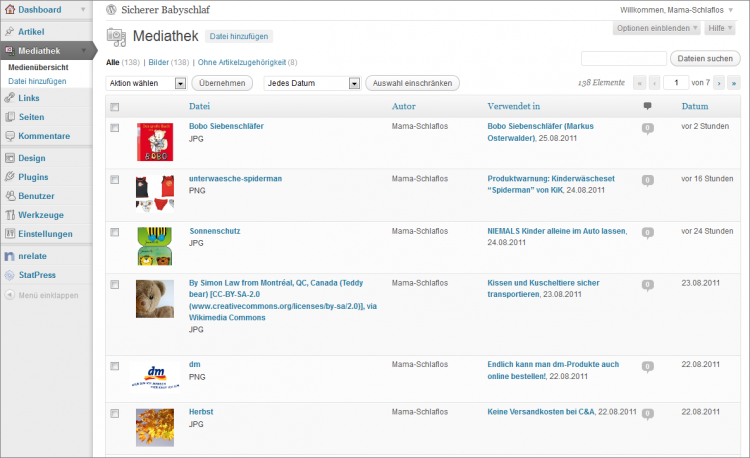Tick the checkbox for Bobo Siebenschläfer
Image resolution: width=750 pixels, height=458 pixels.
[114, 128]
